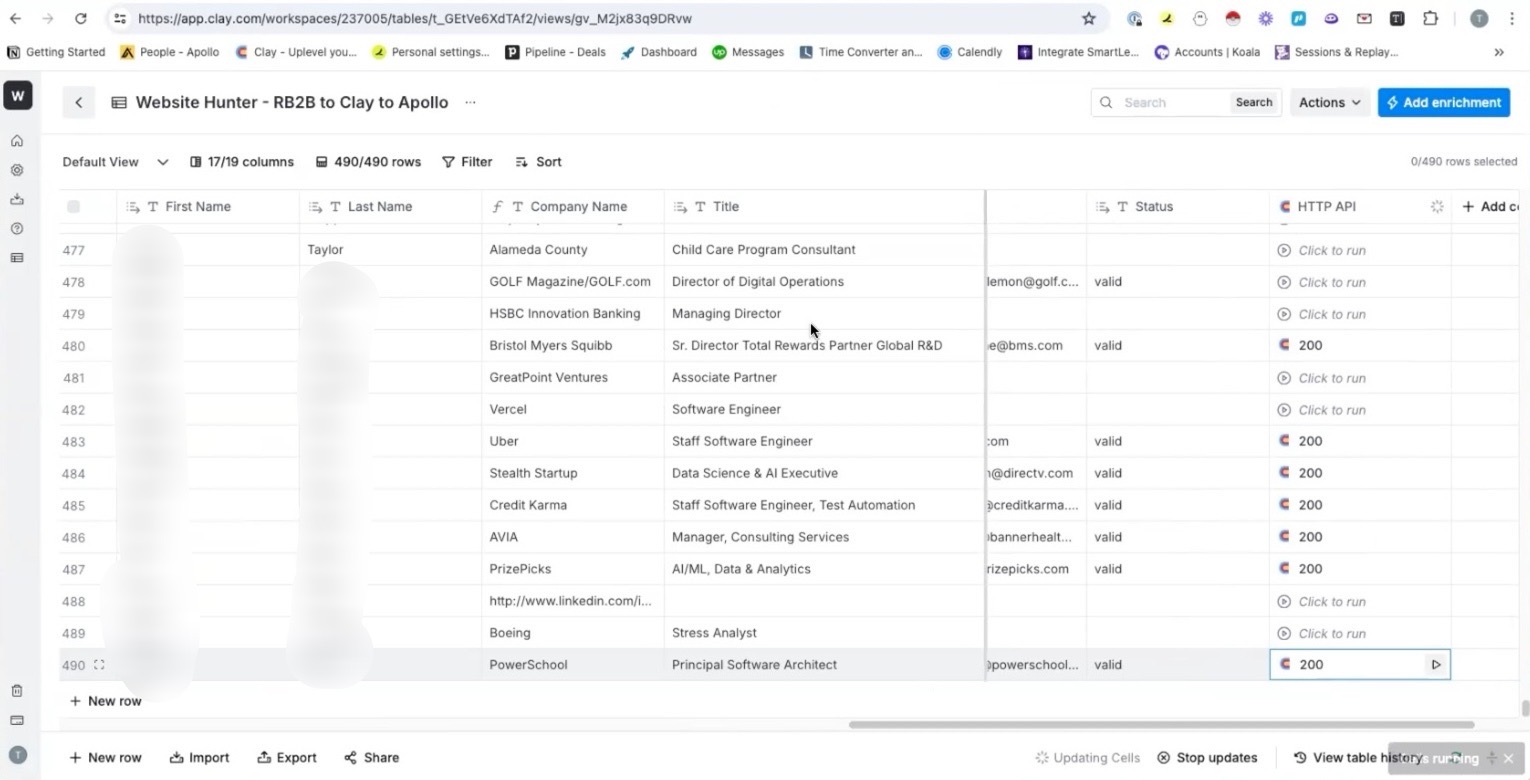Image resolution: width=1530 pixels, height=780 pixels.
Task: Navigate back in the browser
Action: (15, 18)
